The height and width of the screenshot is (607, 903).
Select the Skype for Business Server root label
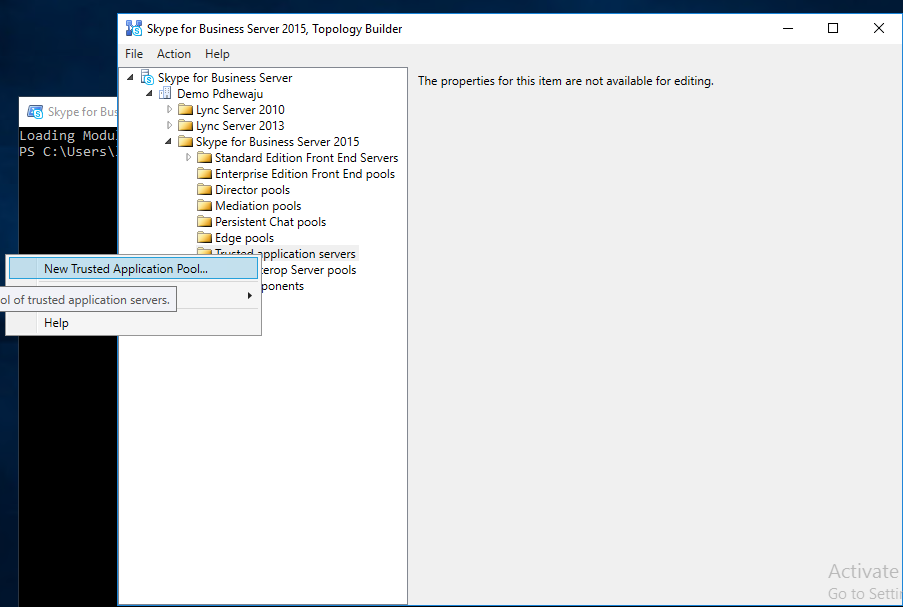[225, 78]
